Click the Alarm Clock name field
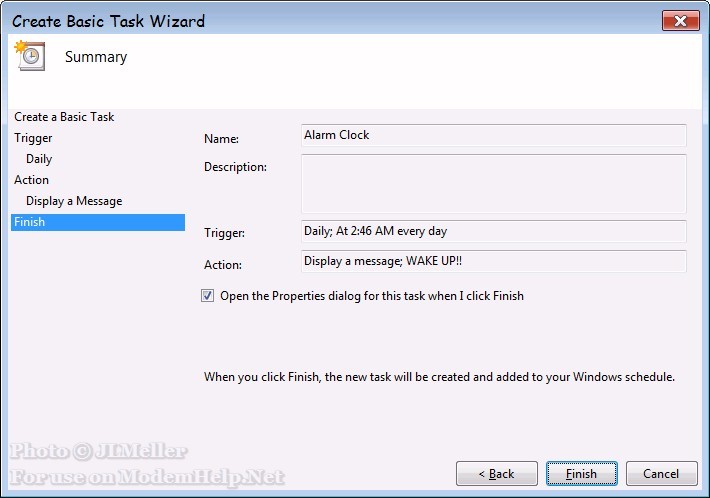710x498 pixels. [x=494, y=135]
